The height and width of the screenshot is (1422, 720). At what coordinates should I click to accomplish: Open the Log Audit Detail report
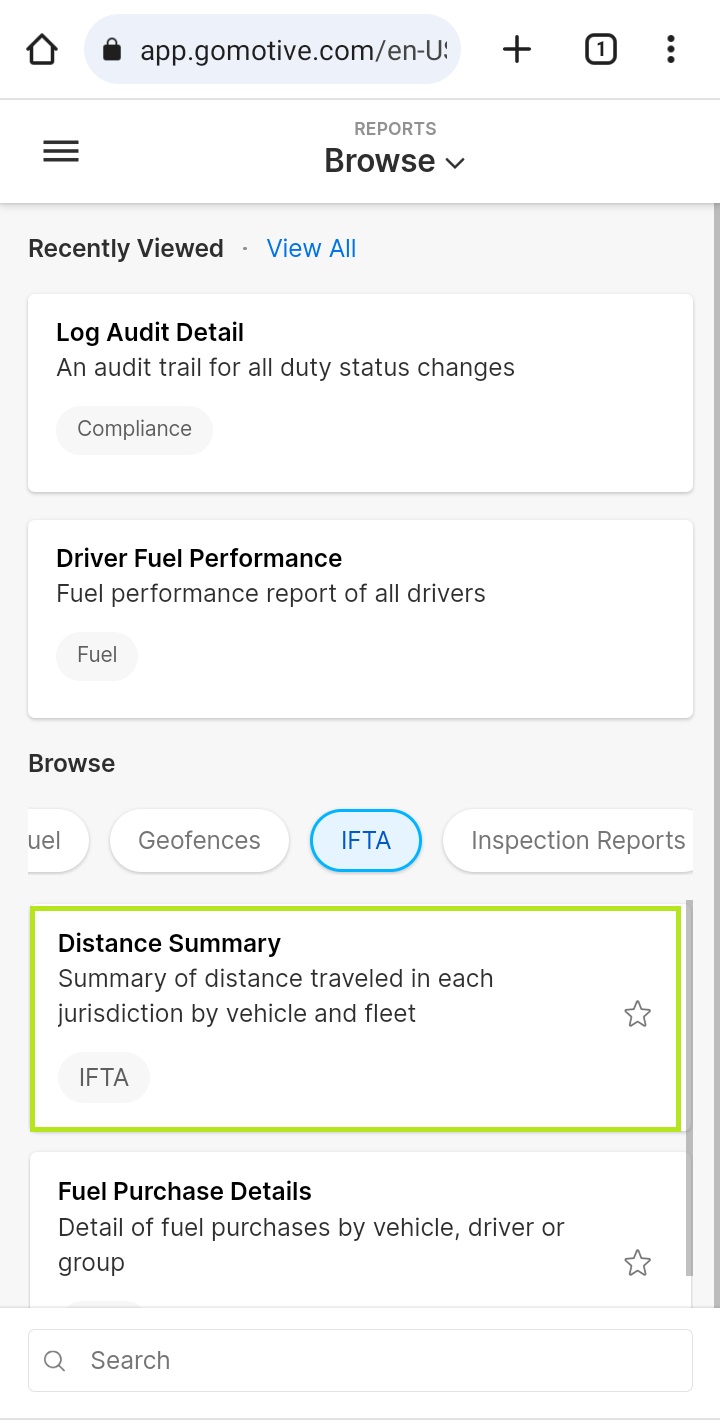tap(360, 393)
